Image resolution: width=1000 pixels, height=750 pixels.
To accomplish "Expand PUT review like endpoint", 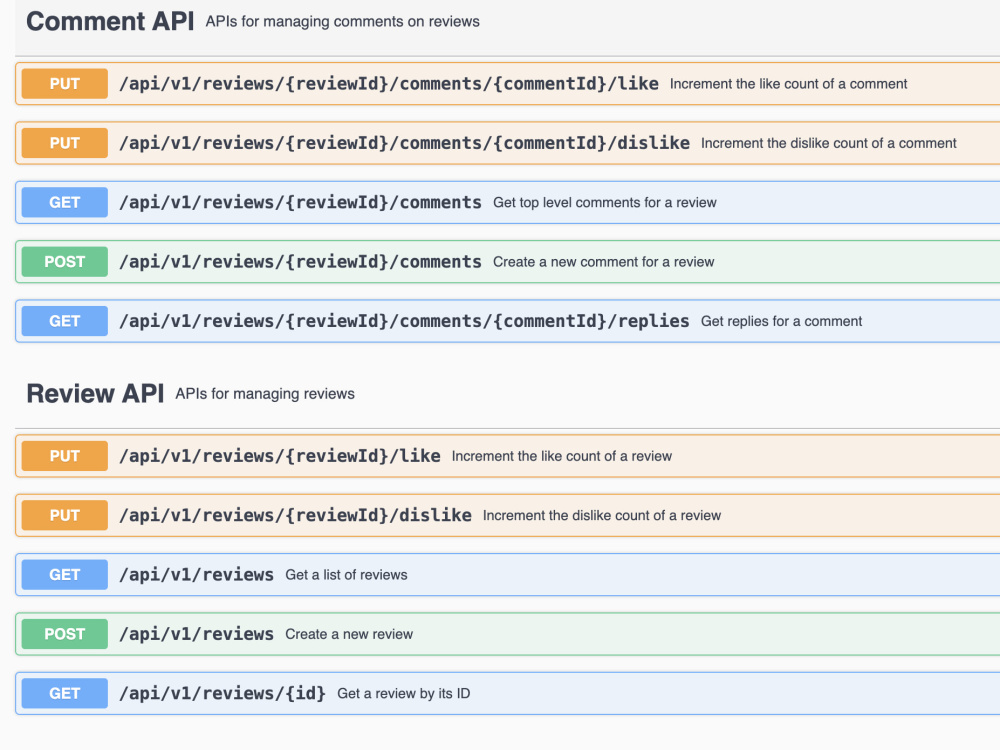I will [508, 456].
